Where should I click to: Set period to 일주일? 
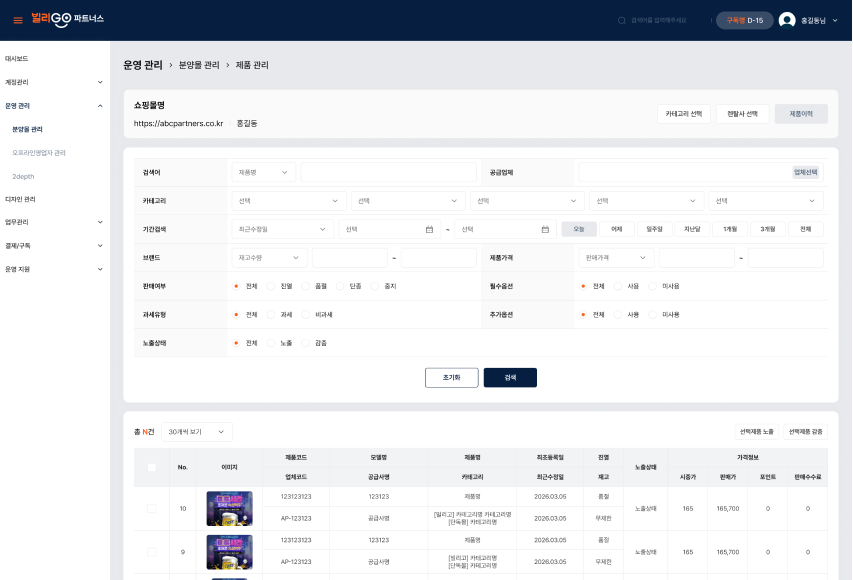point(654,230)
